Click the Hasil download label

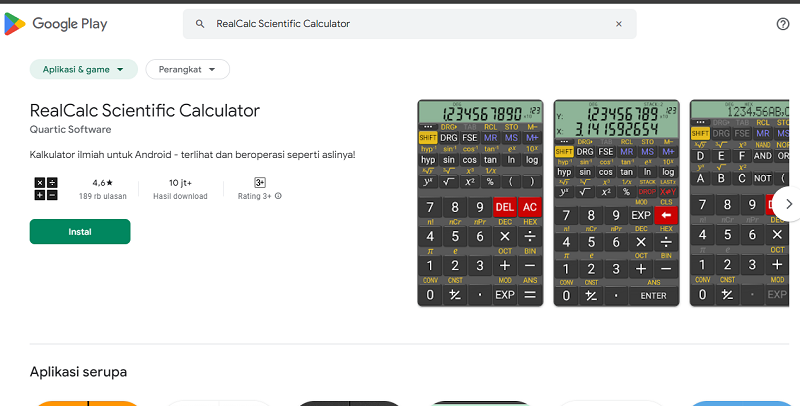point(180,196)
